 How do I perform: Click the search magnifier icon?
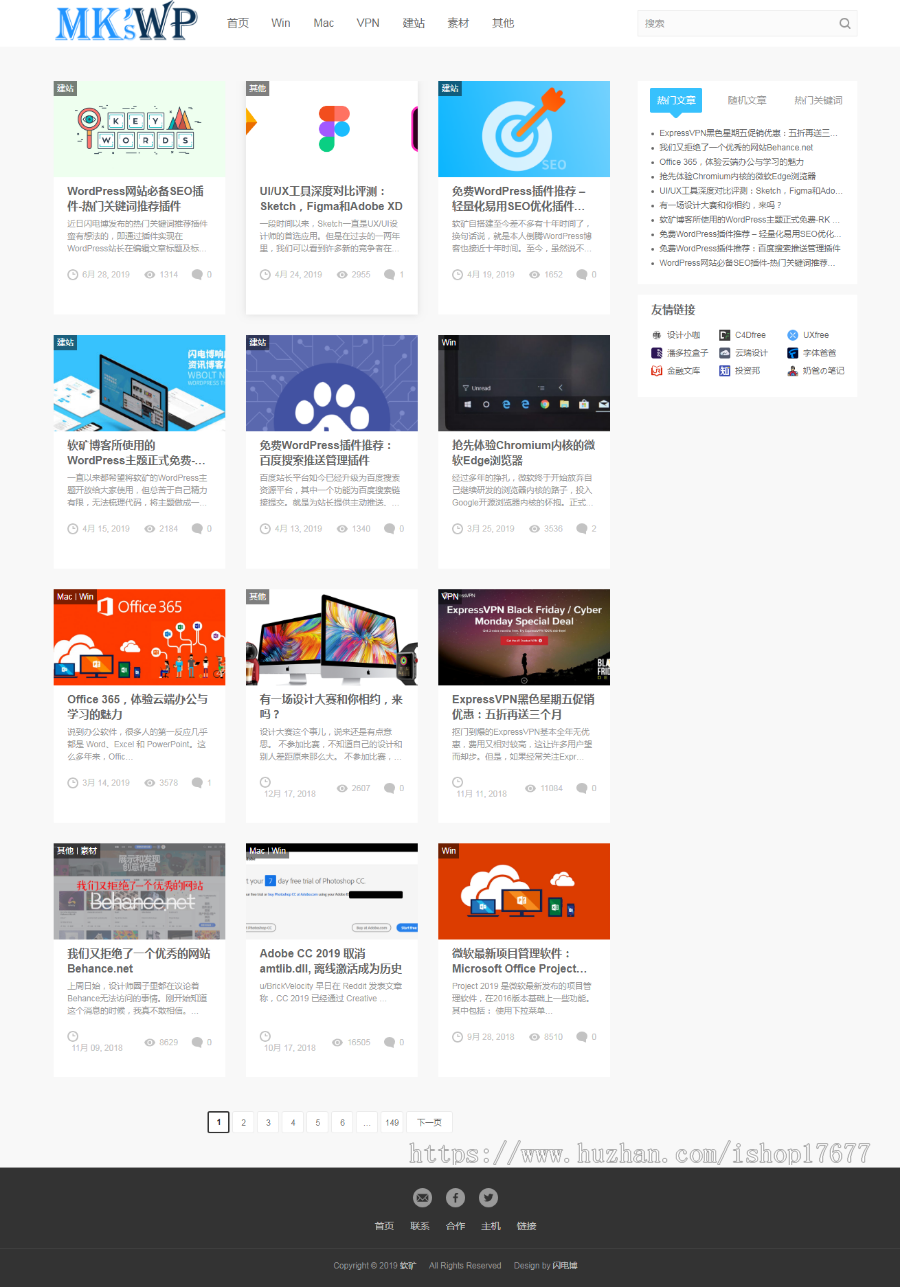pyautogui.click(x=845, y=23)
